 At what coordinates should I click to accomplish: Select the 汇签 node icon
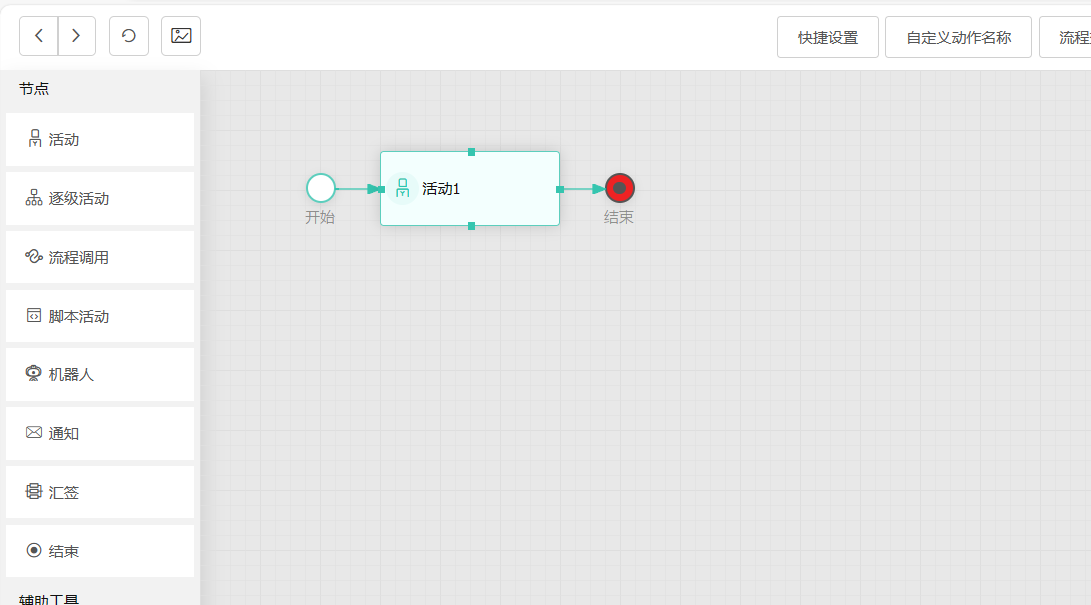click(x=34, y=491)
